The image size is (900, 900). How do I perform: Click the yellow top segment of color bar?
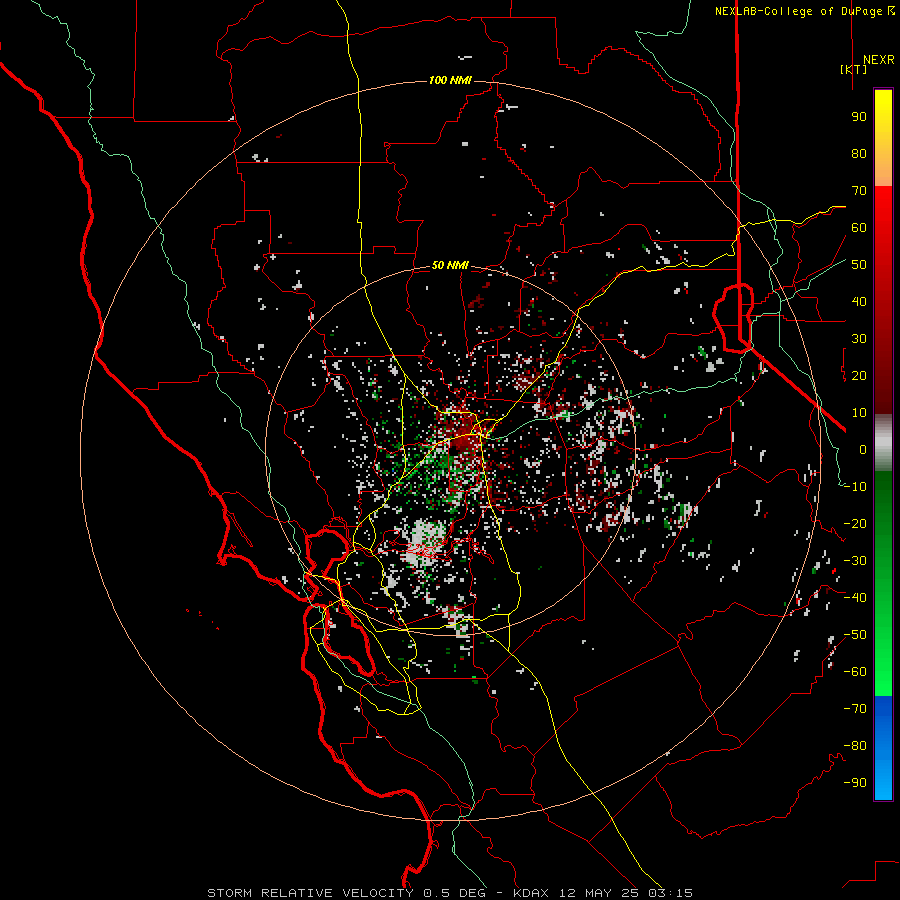(x=883, y=138)
